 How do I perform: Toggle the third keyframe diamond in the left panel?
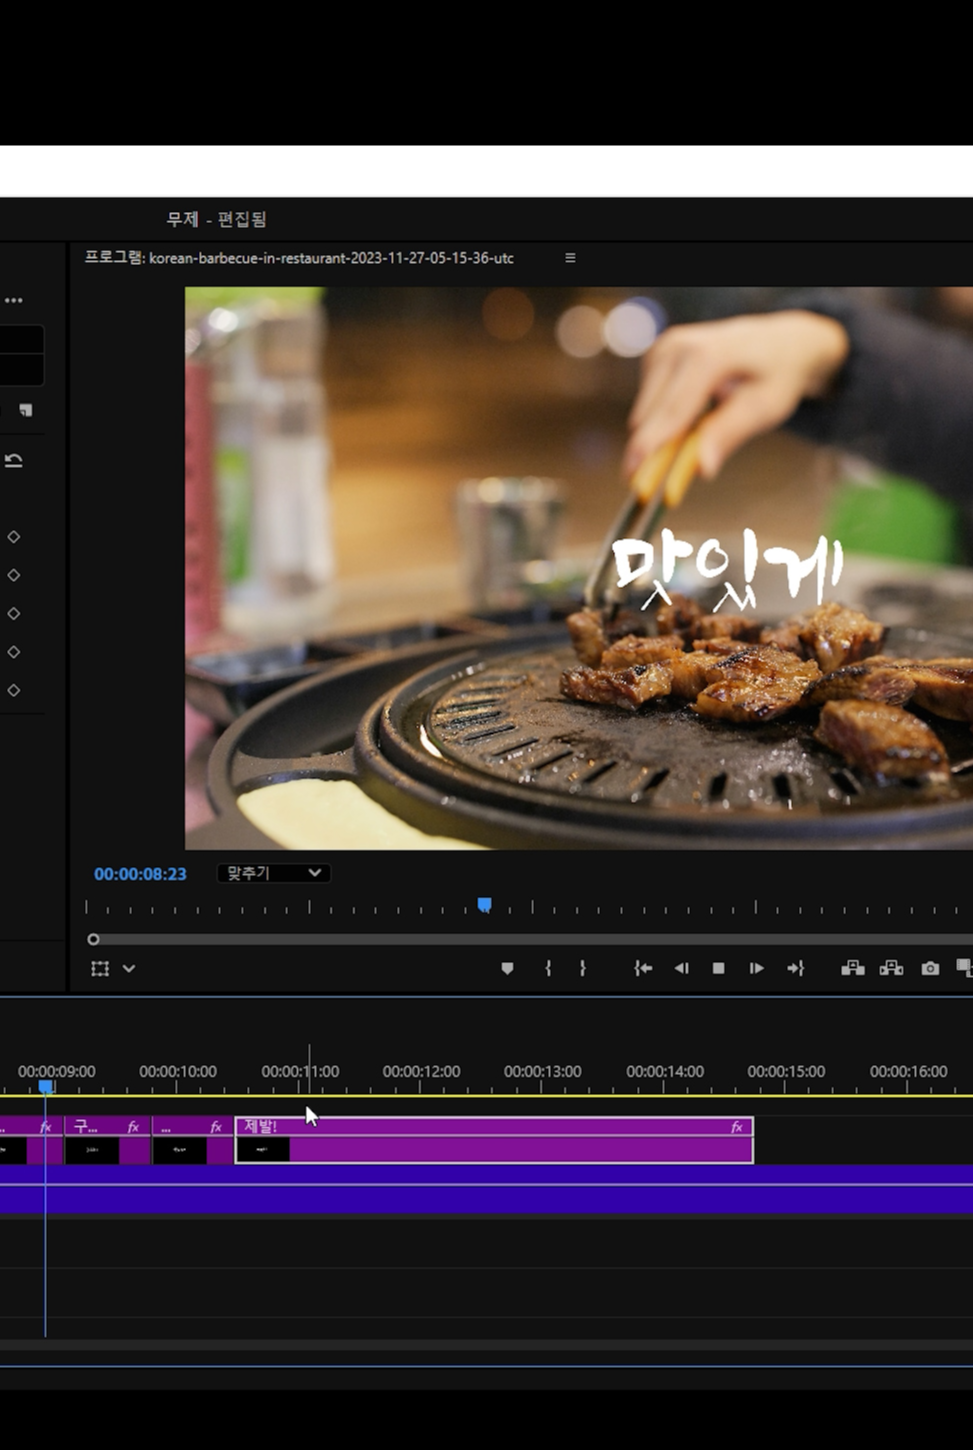14,613
